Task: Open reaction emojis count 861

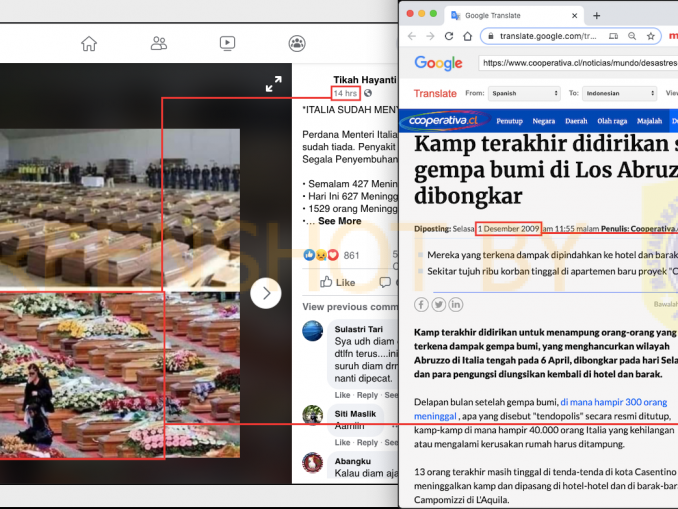Action: [332, 255]
